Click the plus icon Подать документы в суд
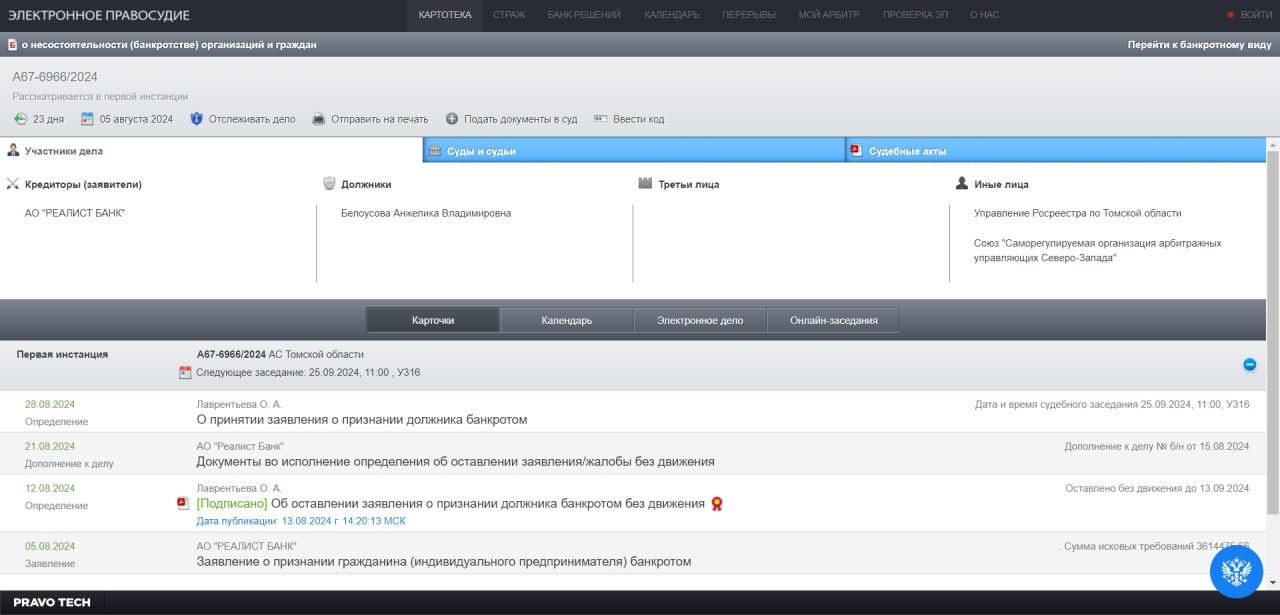1280x615 pixels. point(452,119)
